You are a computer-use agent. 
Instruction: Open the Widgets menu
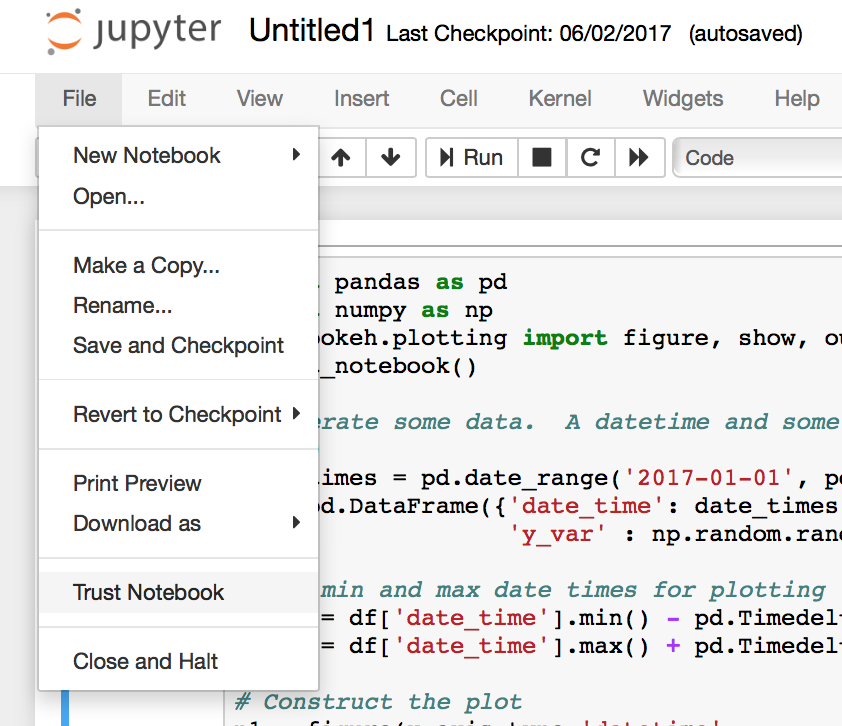click(x=682, y=98)
